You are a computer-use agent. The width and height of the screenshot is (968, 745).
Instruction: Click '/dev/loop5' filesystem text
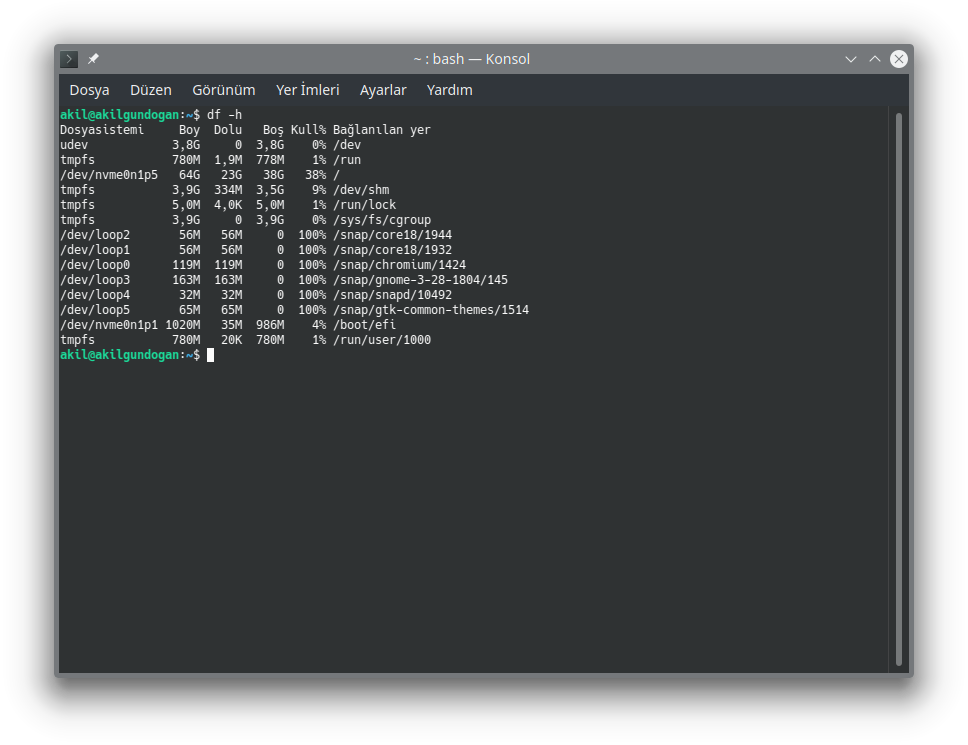pos(95,310)
